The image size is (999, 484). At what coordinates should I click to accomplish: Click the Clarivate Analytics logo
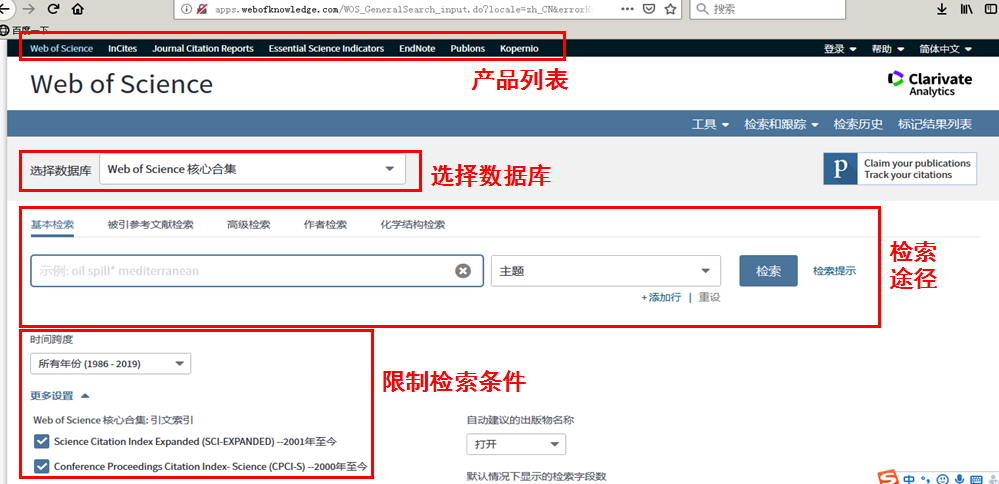[x=930, y=83]
